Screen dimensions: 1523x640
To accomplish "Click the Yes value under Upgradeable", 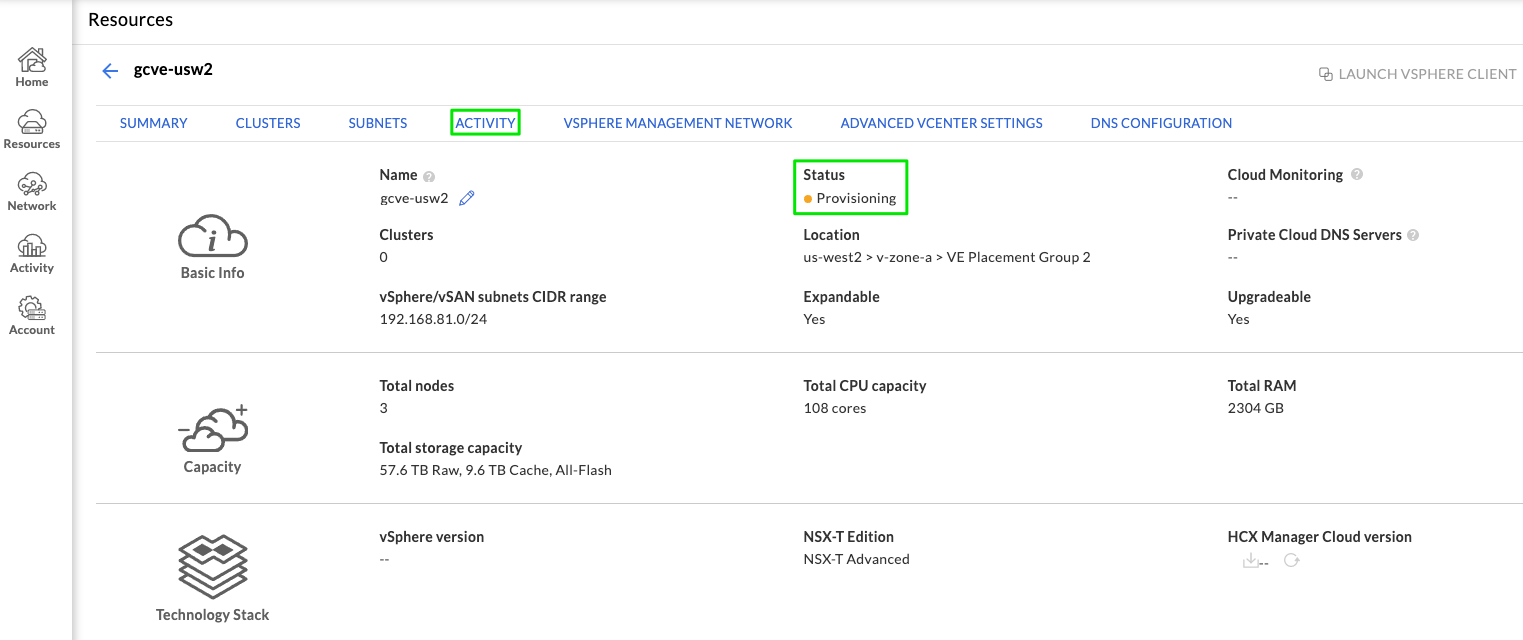I will (1238, 319).
